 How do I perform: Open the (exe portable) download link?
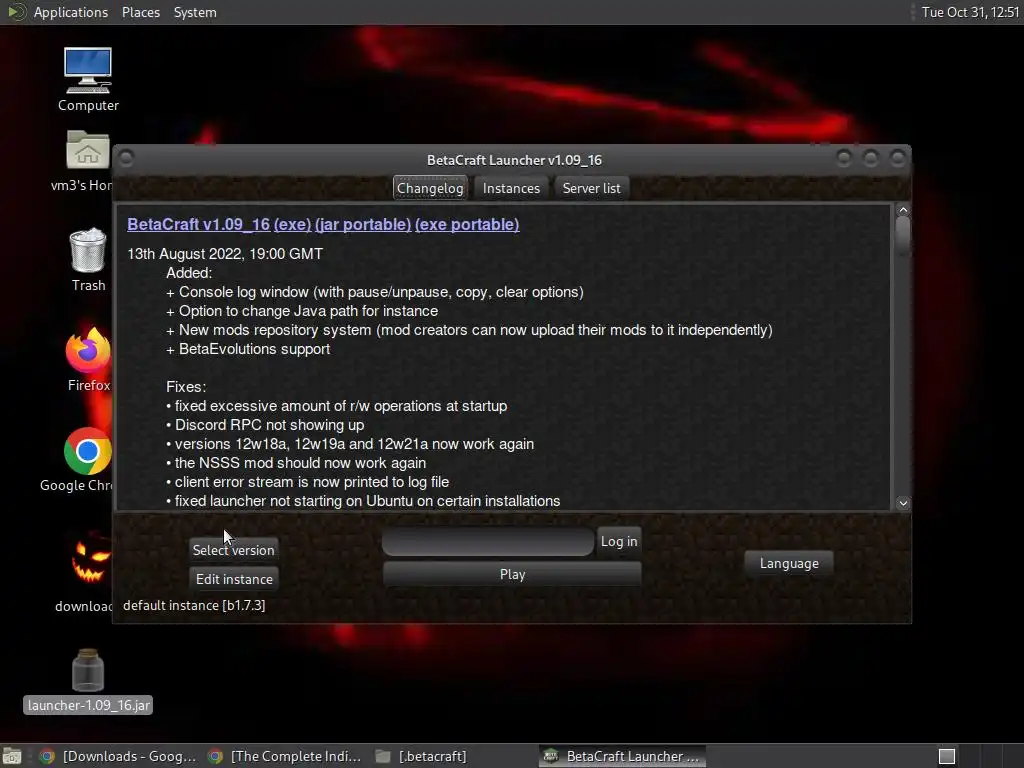pyautogui.click(x=467, y=224)
